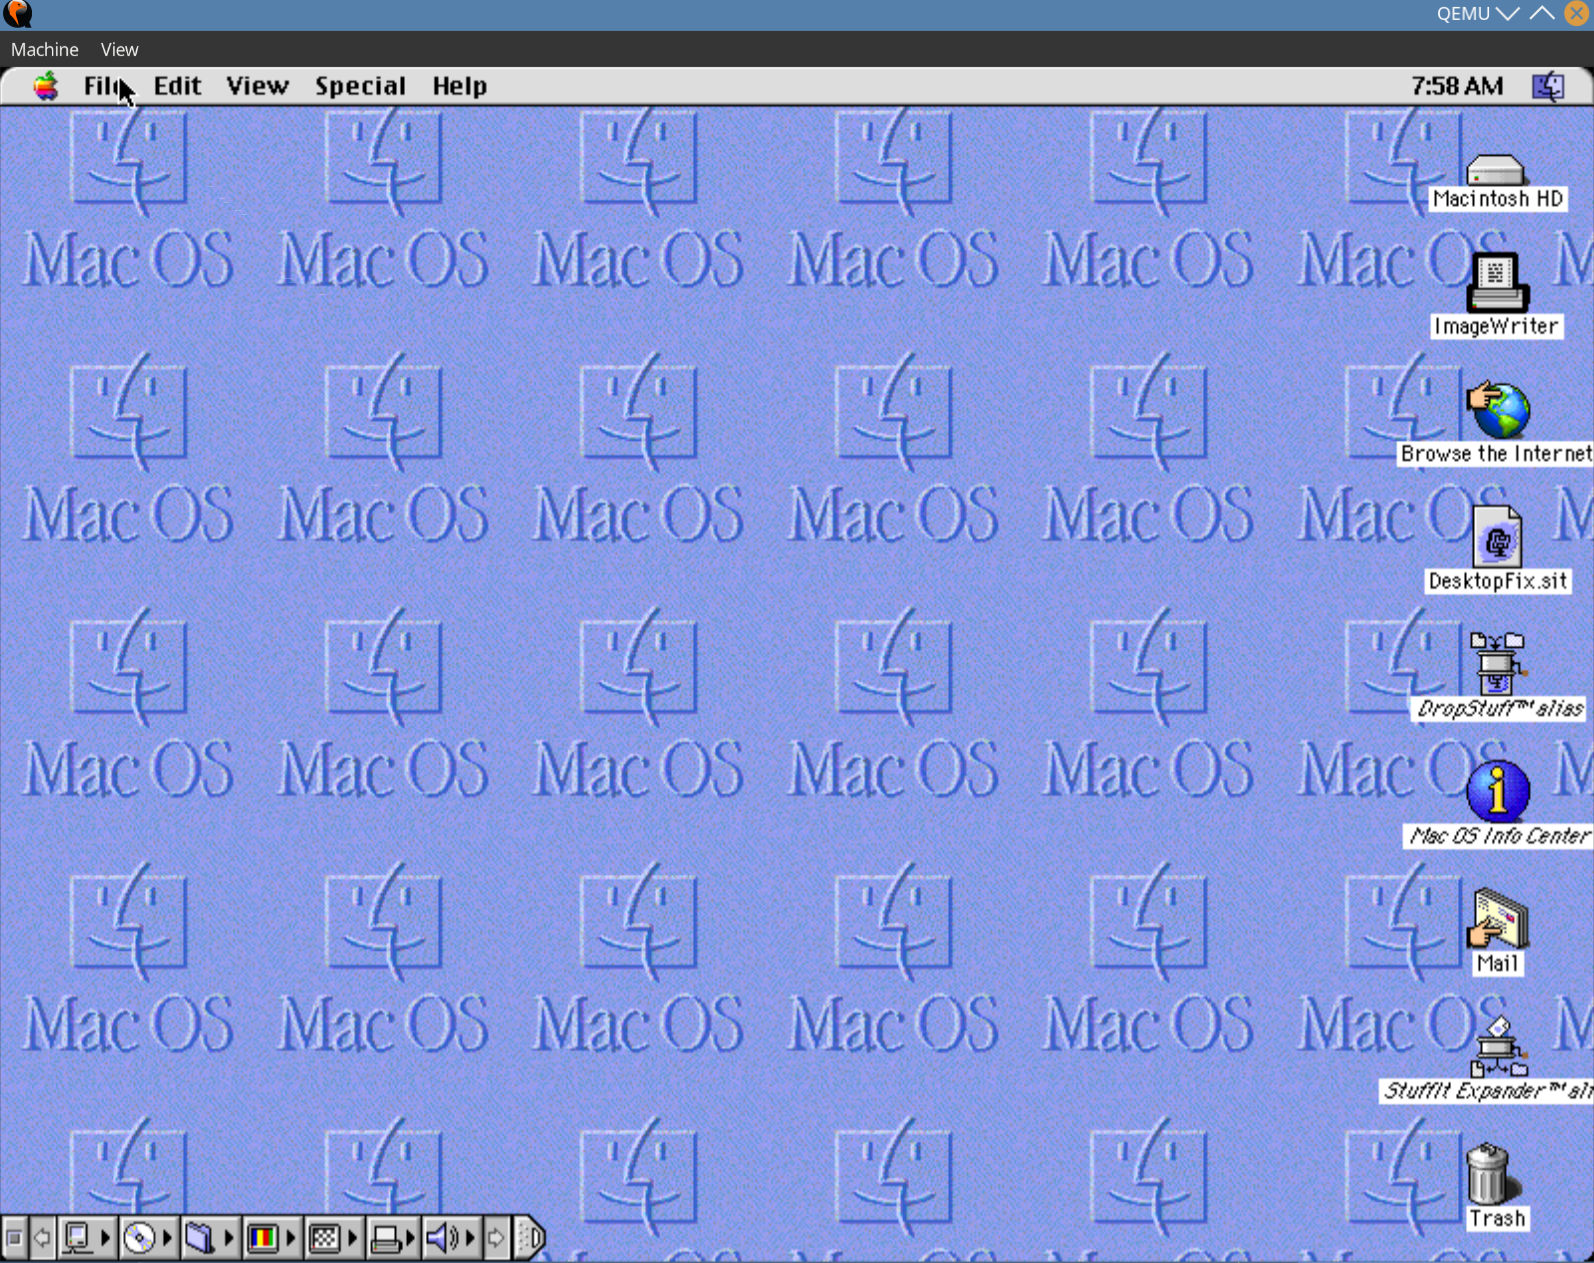Click the control strip left scroll arrow
The image size is (1594, 1263).
point(41,1238)
